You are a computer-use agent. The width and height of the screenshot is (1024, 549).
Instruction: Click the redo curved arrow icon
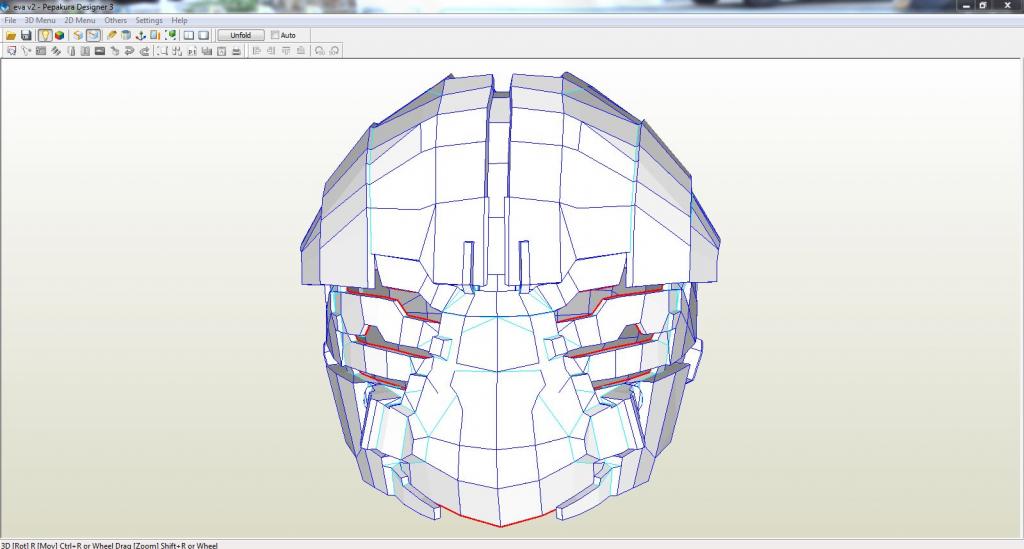pyautogui.click(x=144, y=51)
